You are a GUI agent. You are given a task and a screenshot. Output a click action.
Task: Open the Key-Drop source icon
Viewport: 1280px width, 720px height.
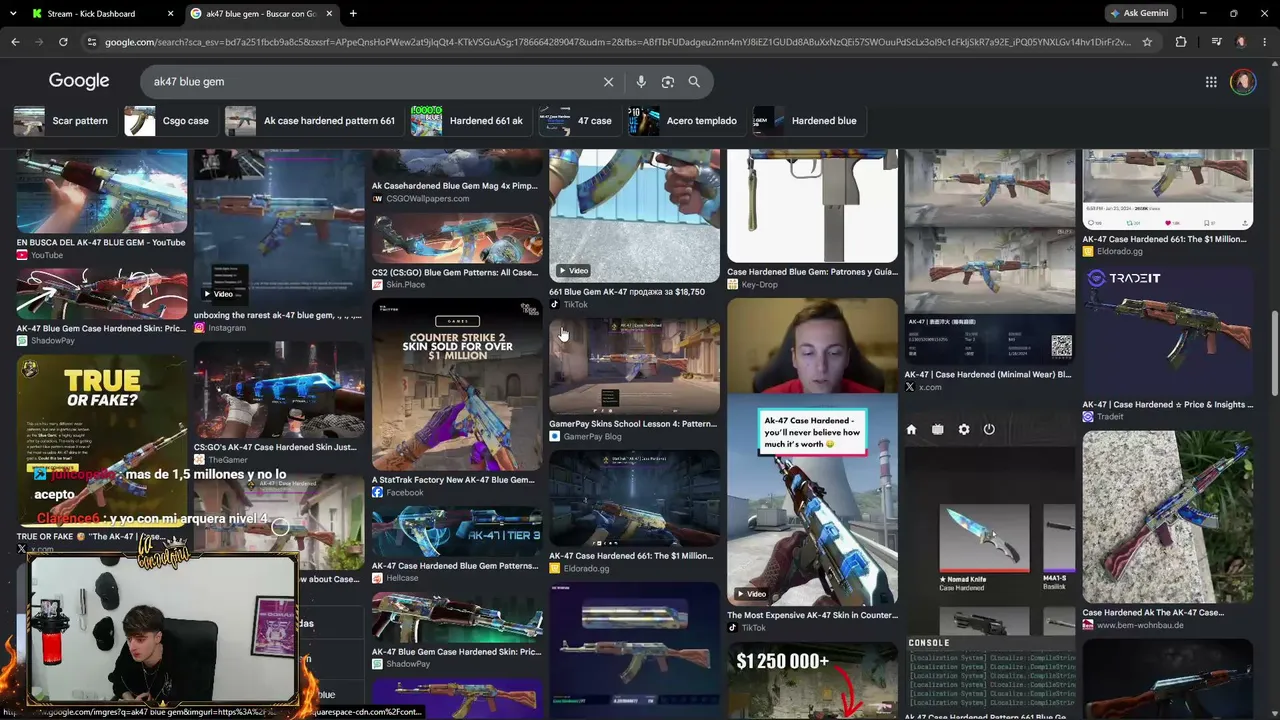[x=732, y=285]
